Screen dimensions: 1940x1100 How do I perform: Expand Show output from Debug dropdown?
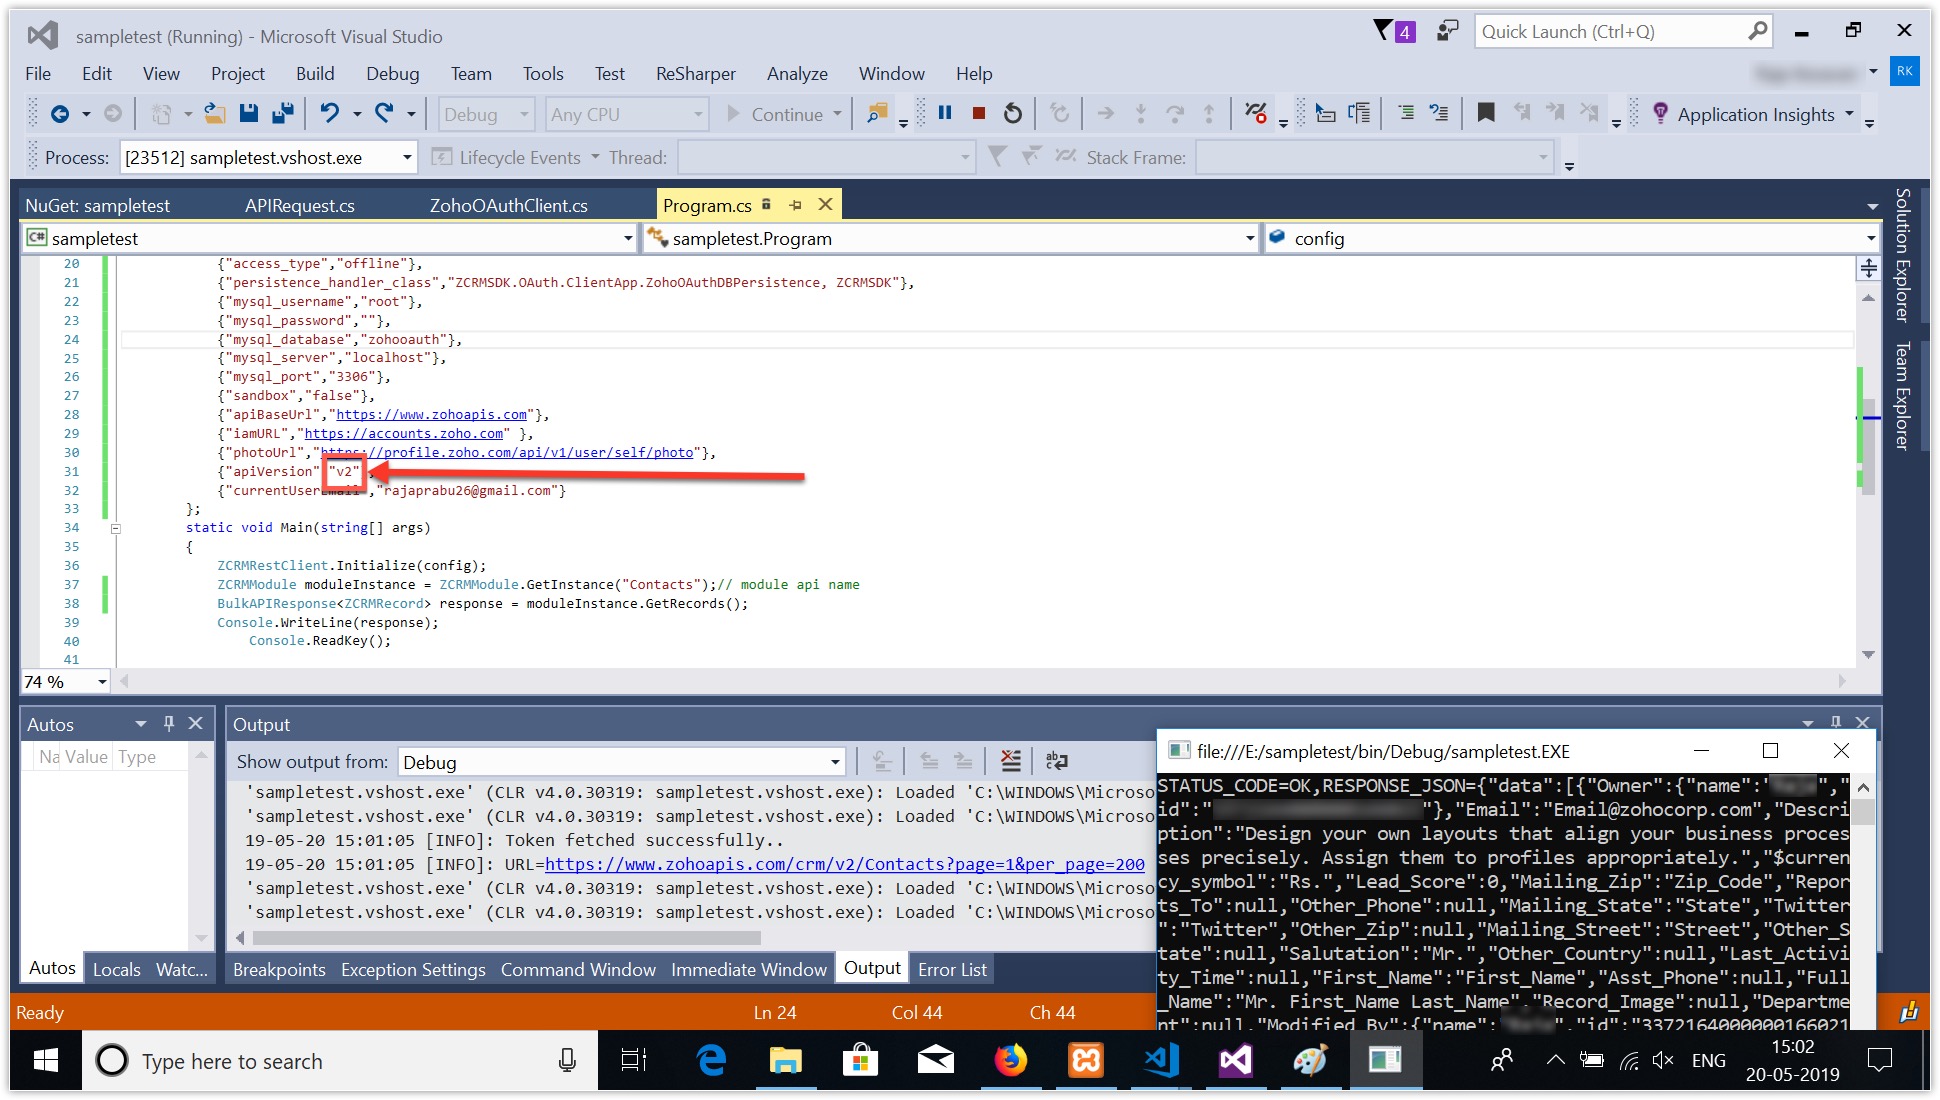[835, 763]
